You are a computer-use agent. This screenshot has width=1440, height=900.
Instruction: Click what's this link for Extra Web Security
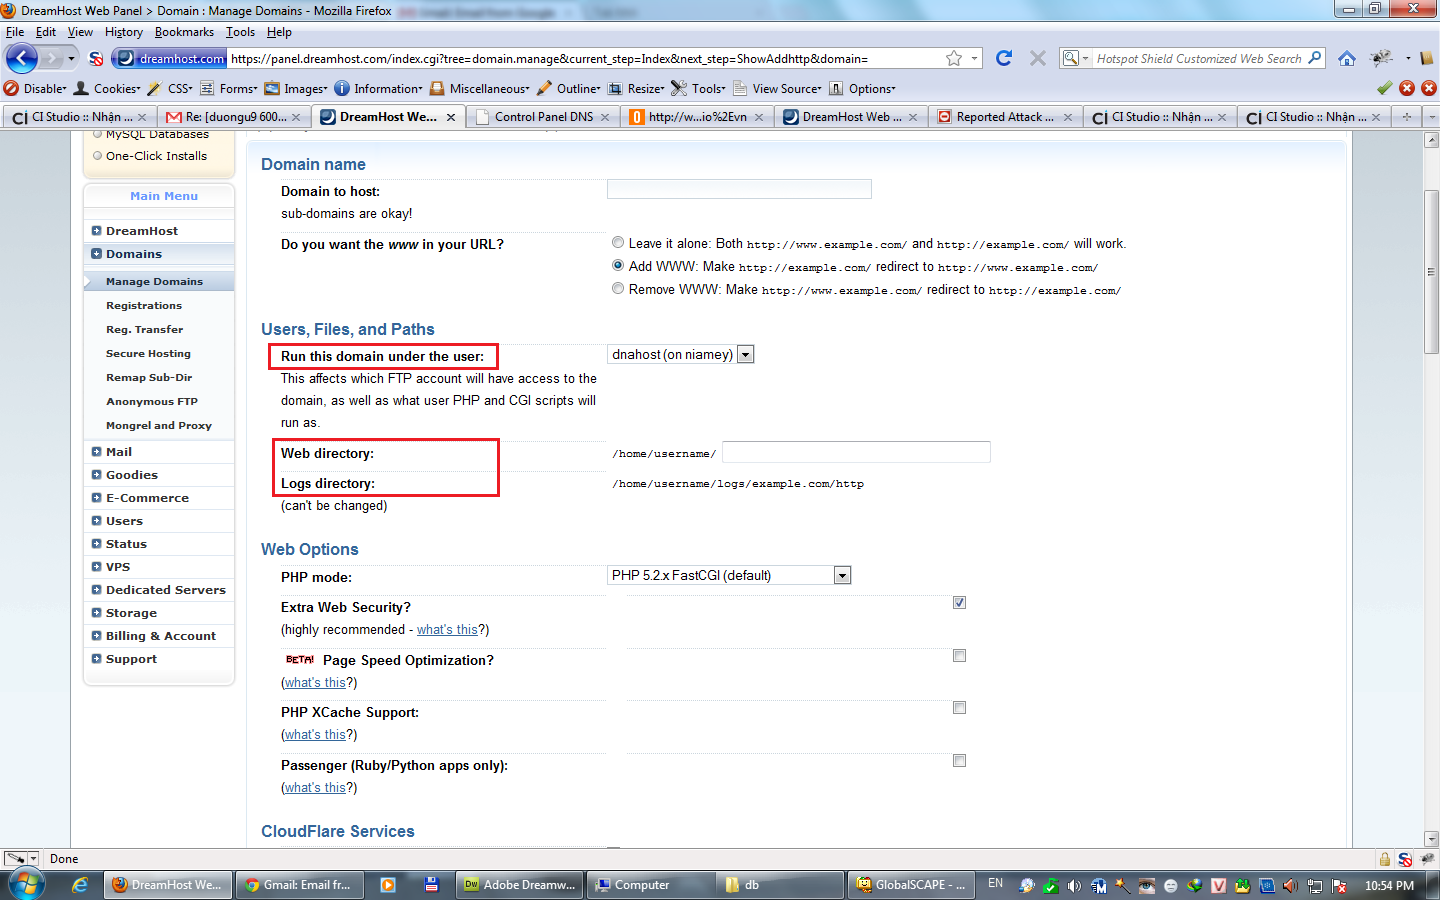coord(447,629)
